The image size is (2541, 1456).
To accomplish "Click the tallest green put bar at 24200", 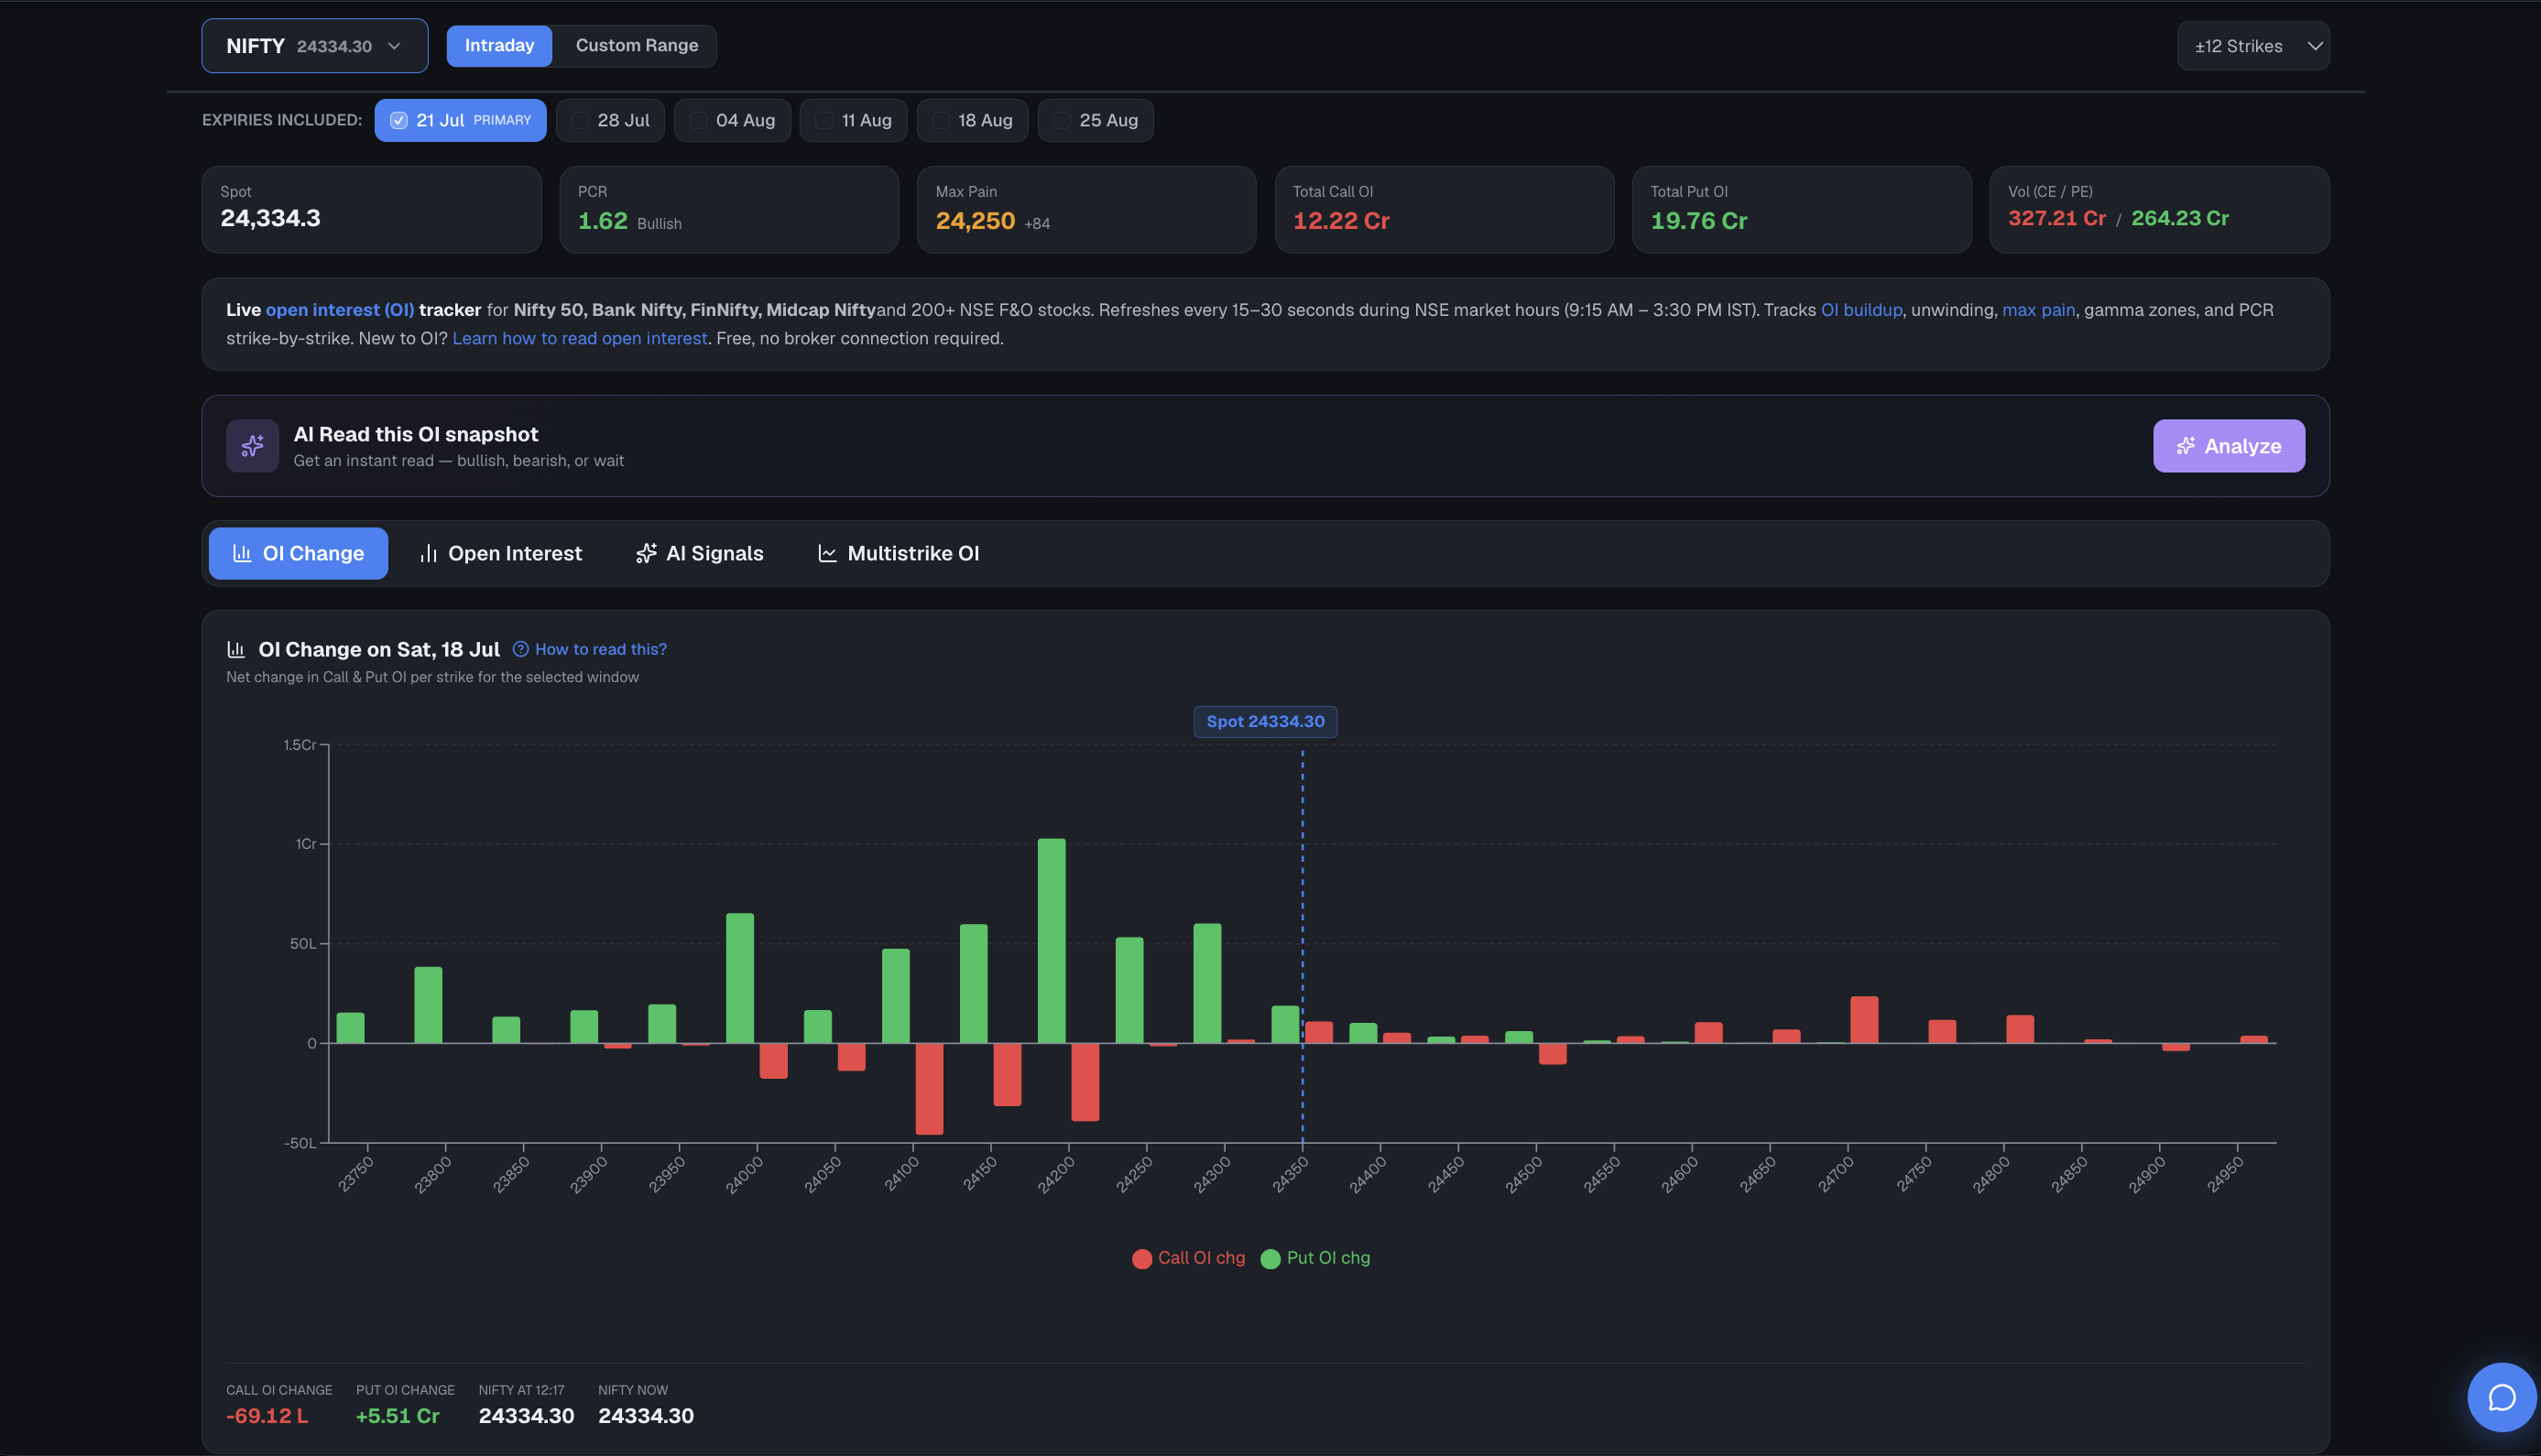I will tap(1051, 940).
